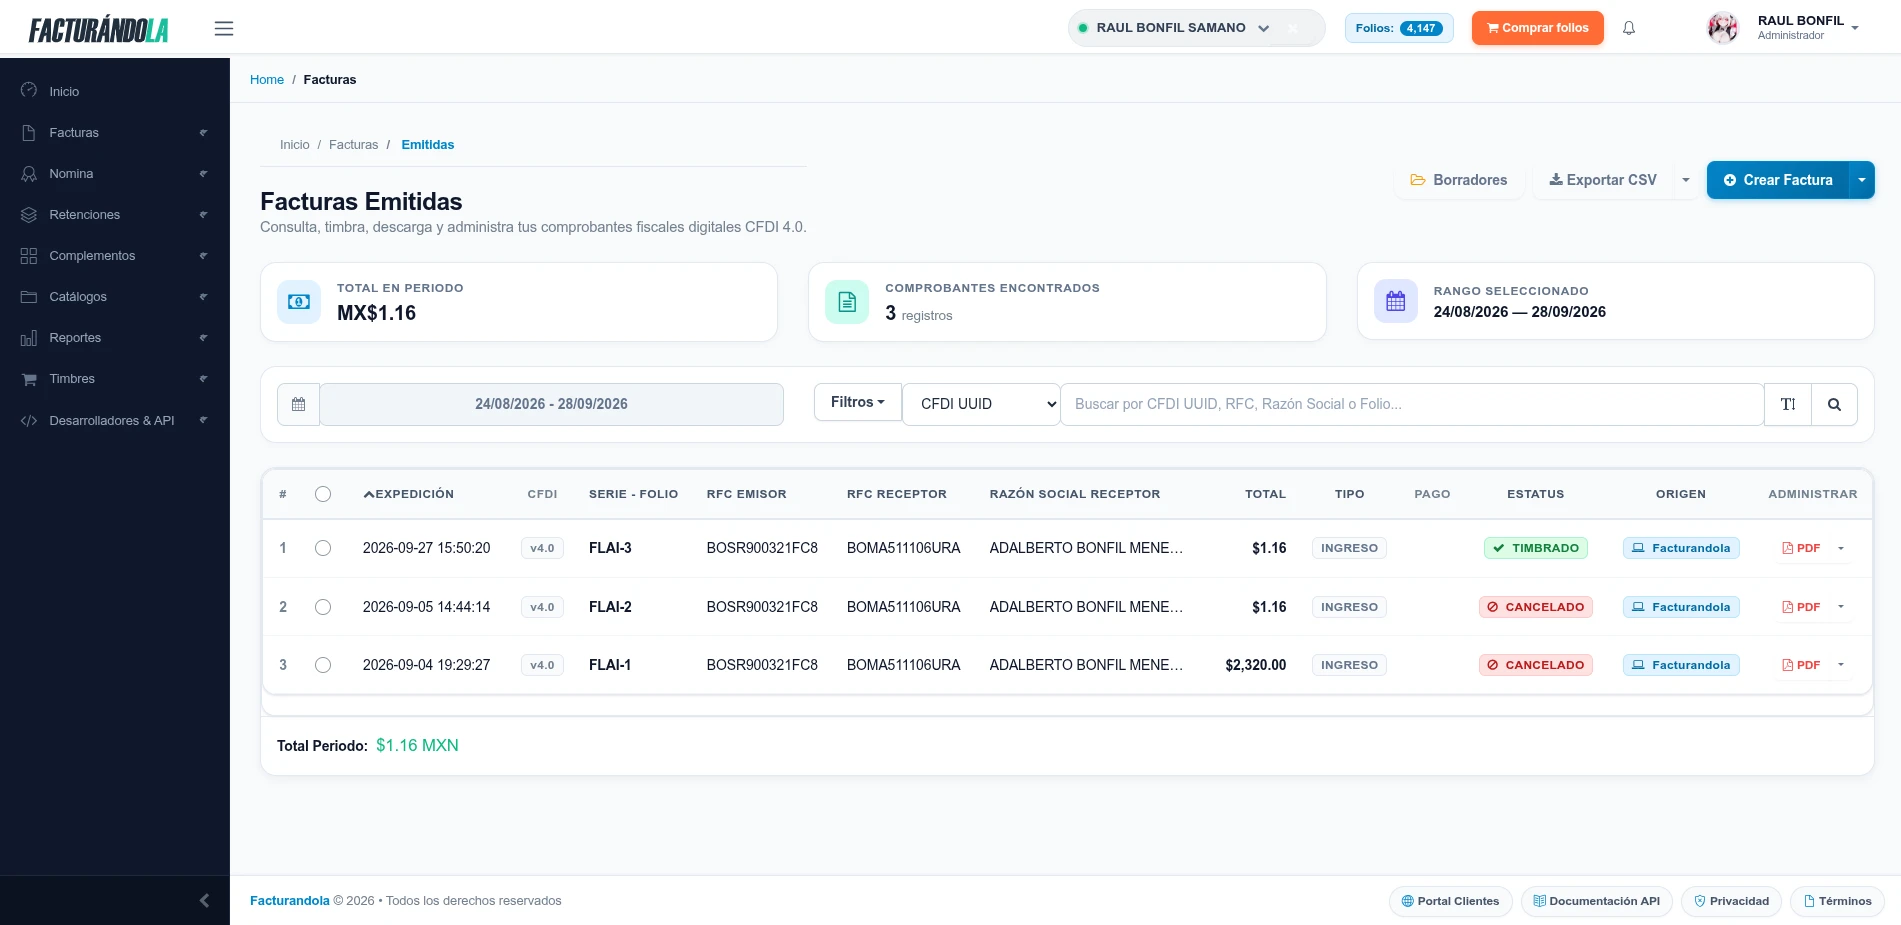Open the notifications bell icon
Screen dimensions: 1901x925
(1629, 28)
